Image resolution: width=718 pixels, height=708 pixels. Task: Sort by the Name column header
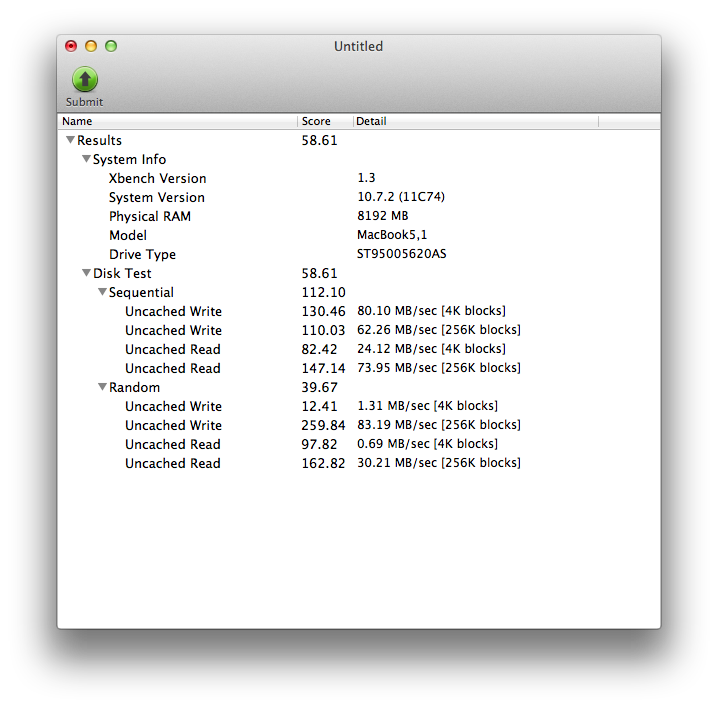click(x=178, y=121)
